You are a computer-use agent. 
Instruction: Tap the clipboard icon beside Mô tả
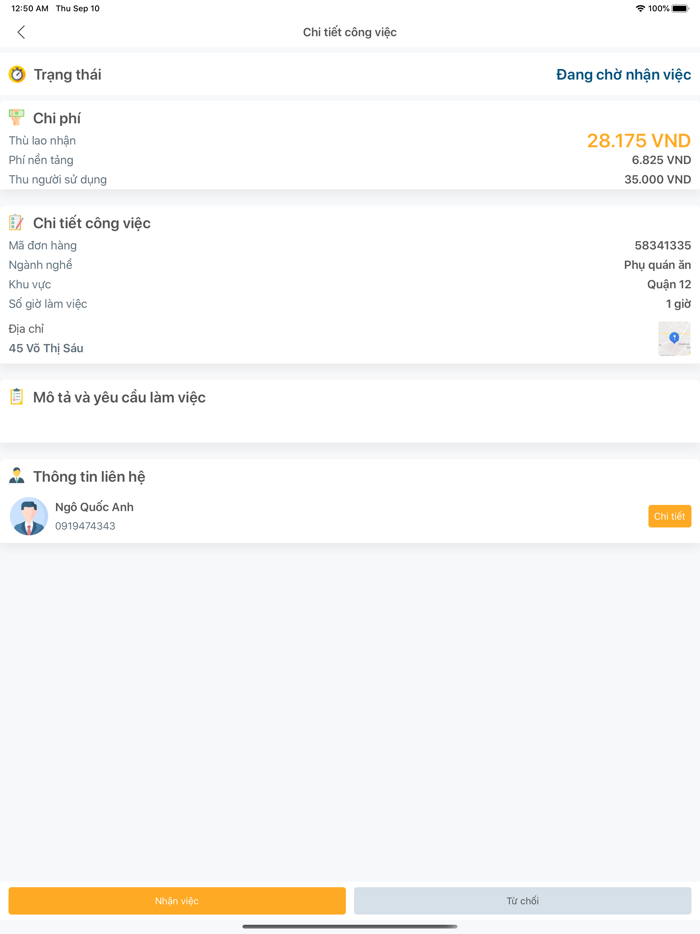coord(17,397)
